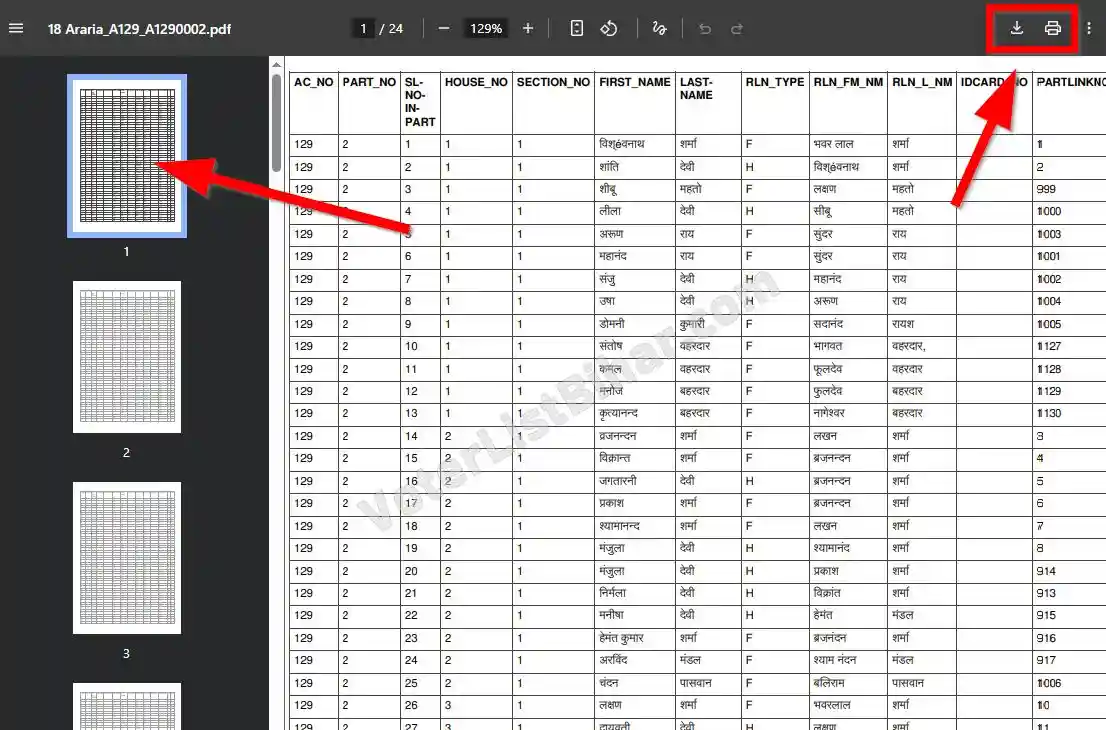The image size is (1106, 730).
Task: Click the page number input box
Action: (x=361, y=28)
